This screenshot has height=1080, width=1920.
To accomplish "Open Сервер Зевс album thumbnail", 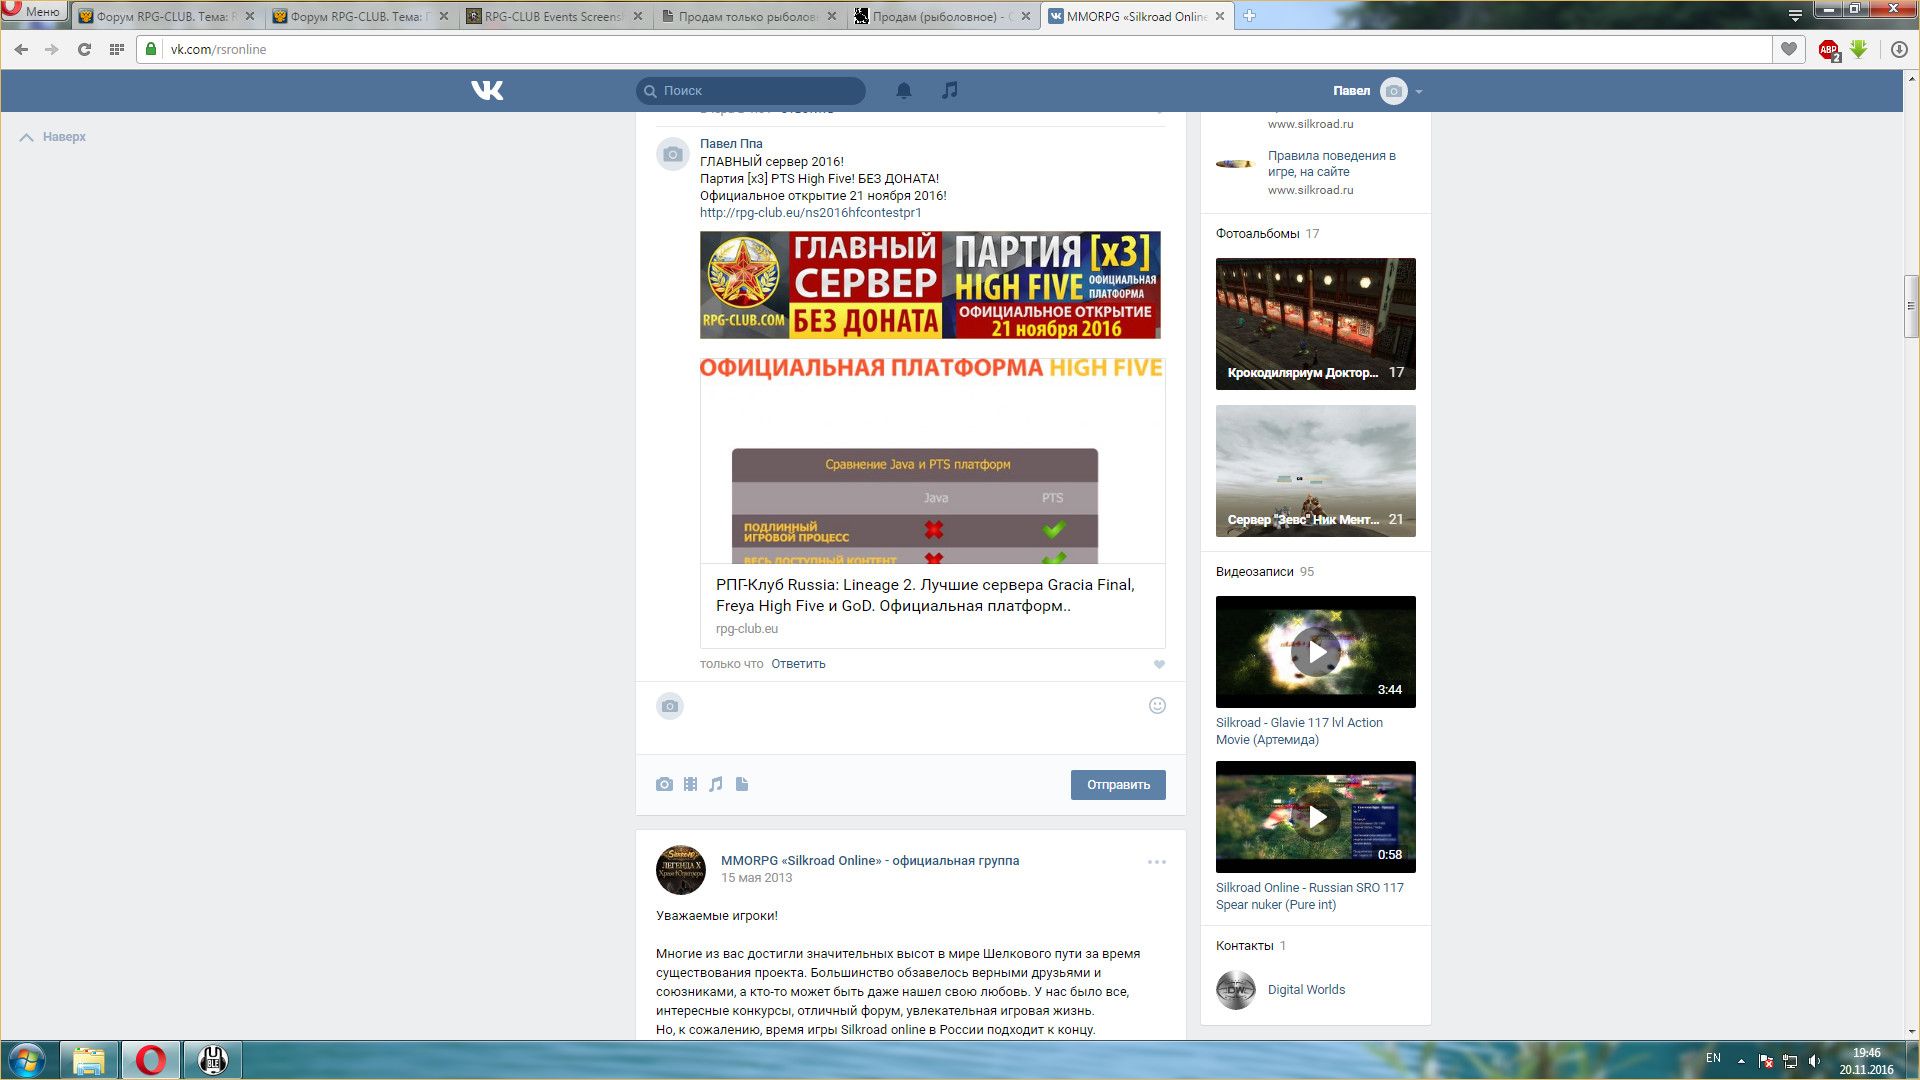I will tap(1316, 471).
